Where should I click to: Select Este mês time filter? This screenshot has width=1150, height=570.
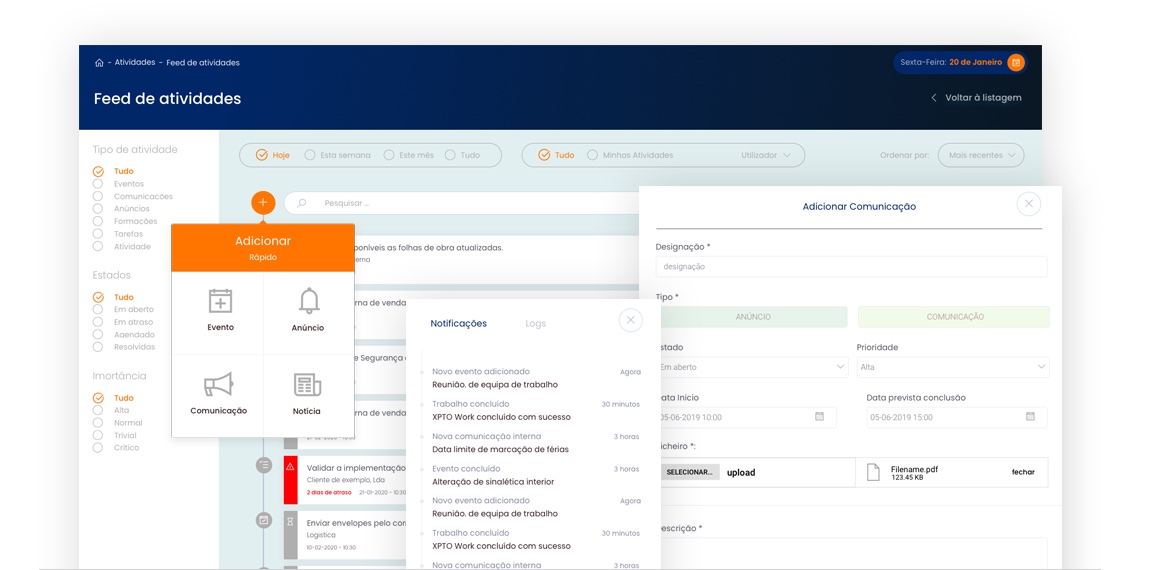409,155
